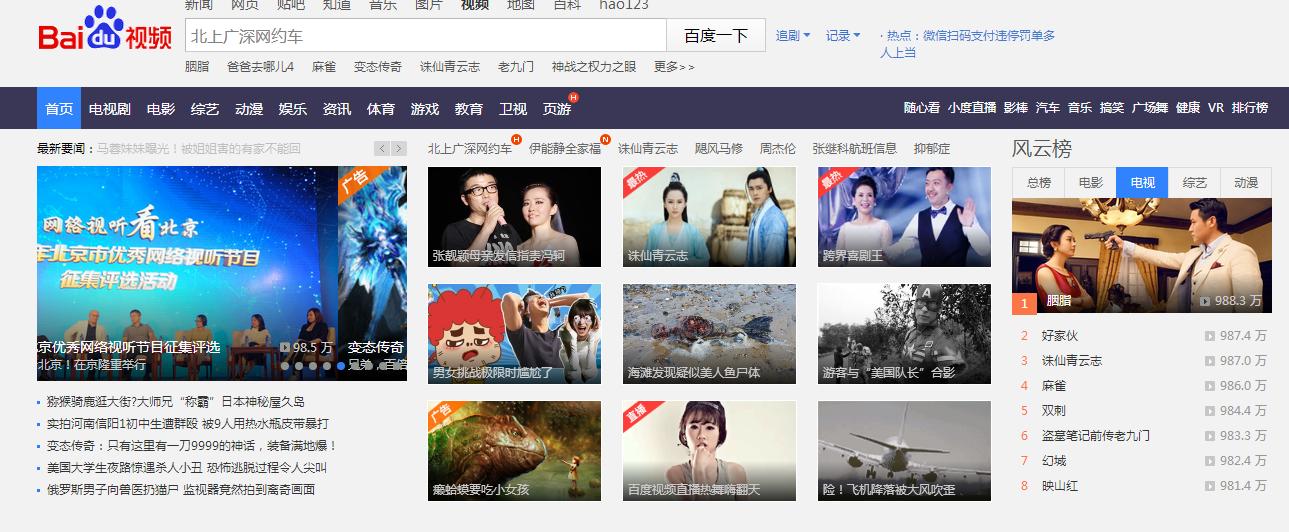Expand the 追剧 dropdown
This screenshot has height=532, width=1289.
tap(793, 36)
